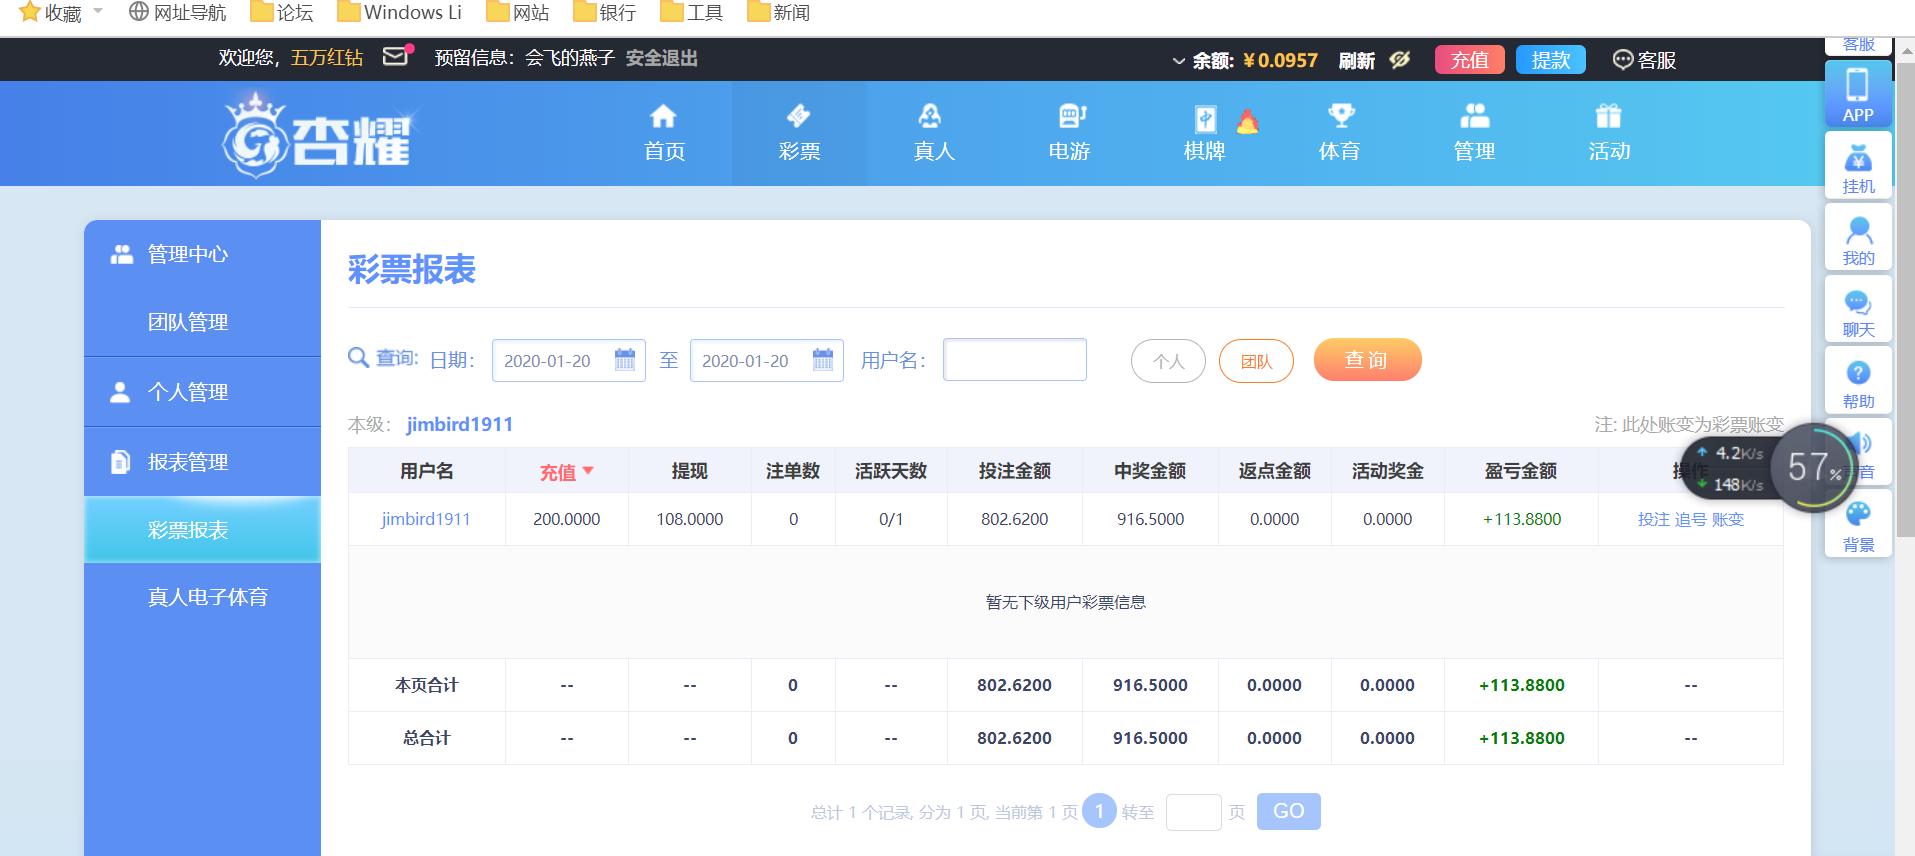Click 投注金额 column header
Image resolution: width=1915 pixels, height=856 pixels.
(1014, 471)
